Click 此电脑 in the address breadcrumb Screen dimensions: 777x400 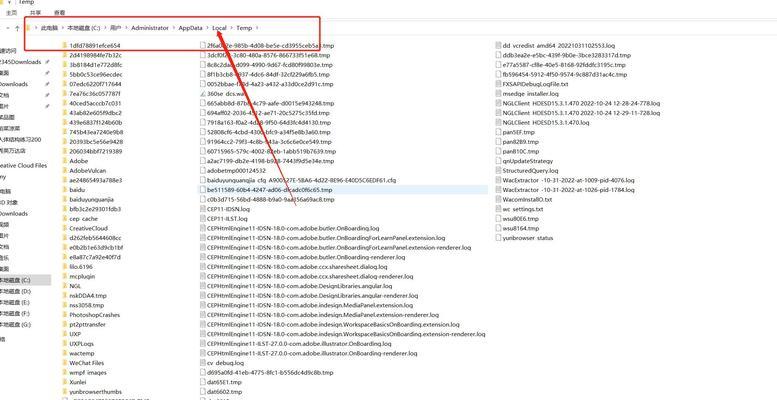[x=49, y=28]
